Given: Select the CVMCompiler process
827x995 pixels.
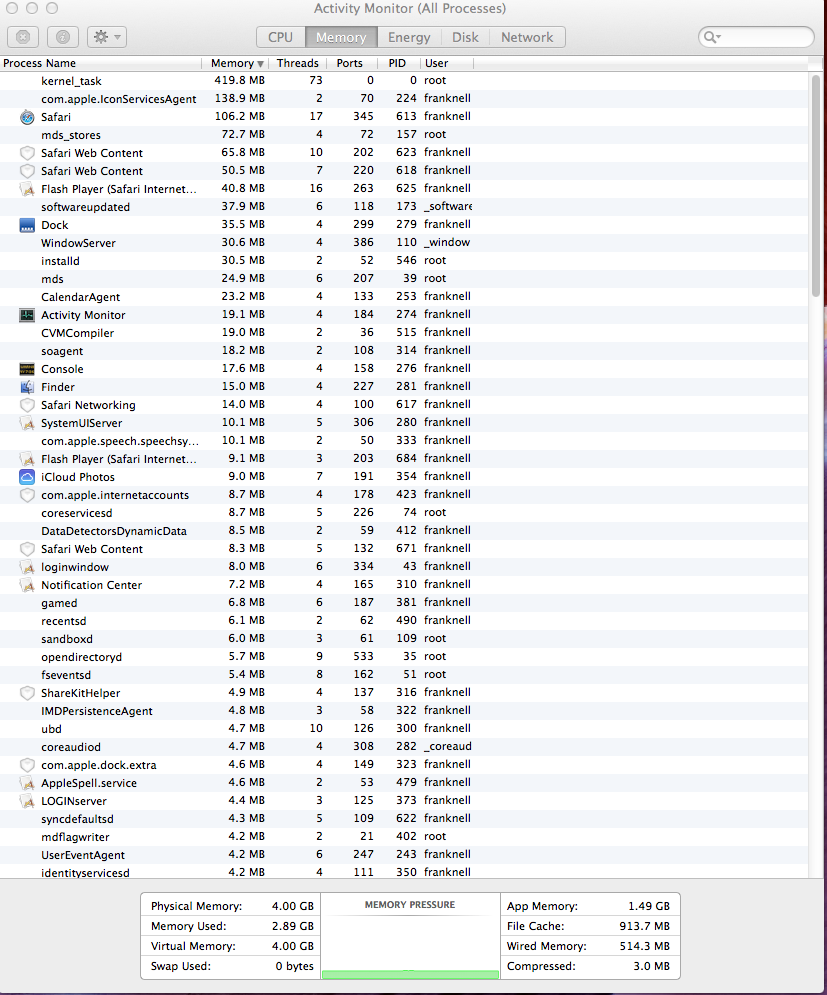Looking at the screenshot, I should (x=404, y=333).
